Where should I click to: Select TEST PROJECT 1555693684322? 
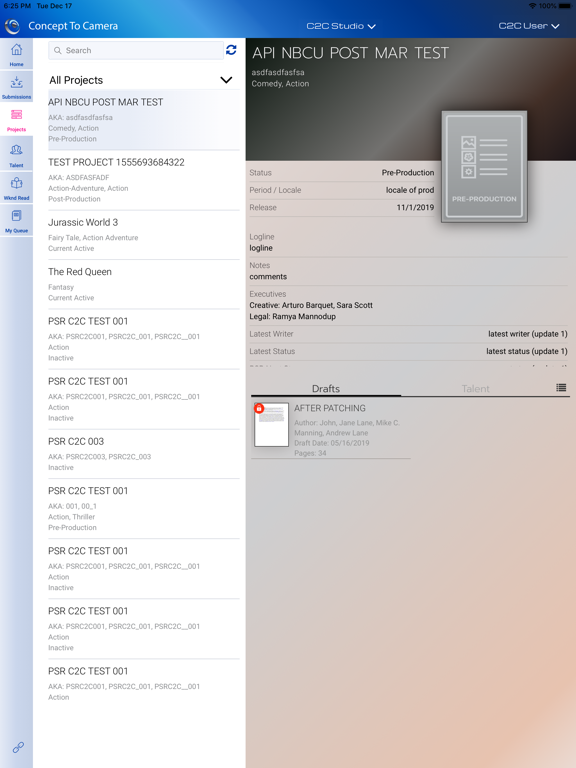point(144,180)
